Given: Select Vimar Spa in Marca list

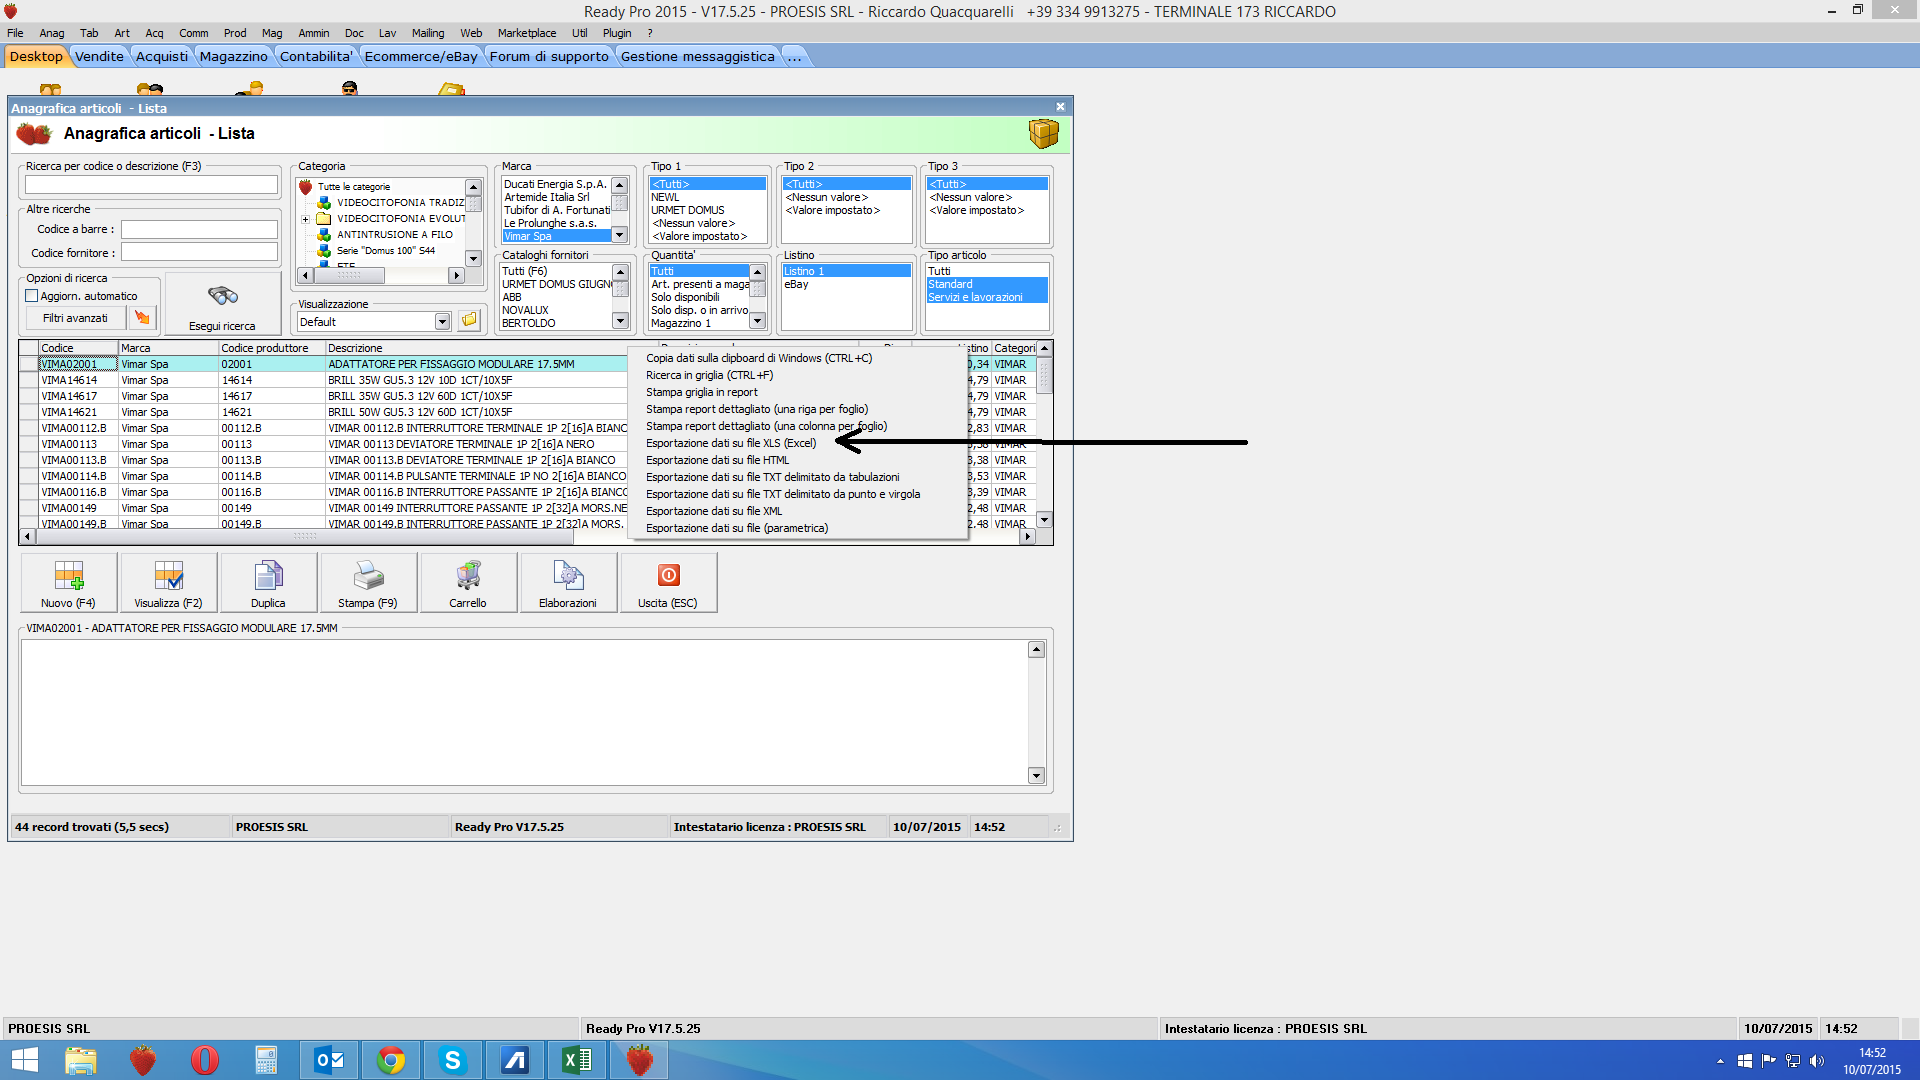Looking at the screenshot, I should (556, 236).
